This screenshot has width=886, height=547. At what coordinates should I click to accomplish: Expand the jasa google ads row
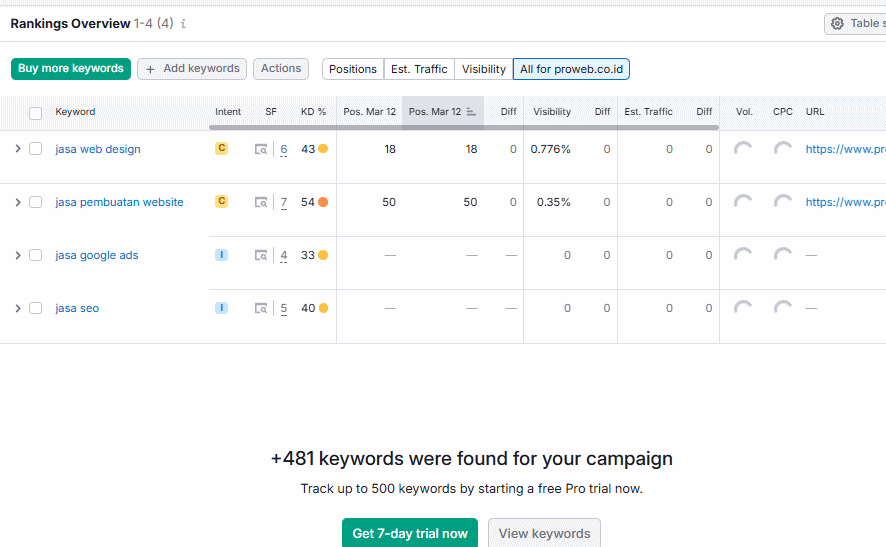click(x=18, y=255)
